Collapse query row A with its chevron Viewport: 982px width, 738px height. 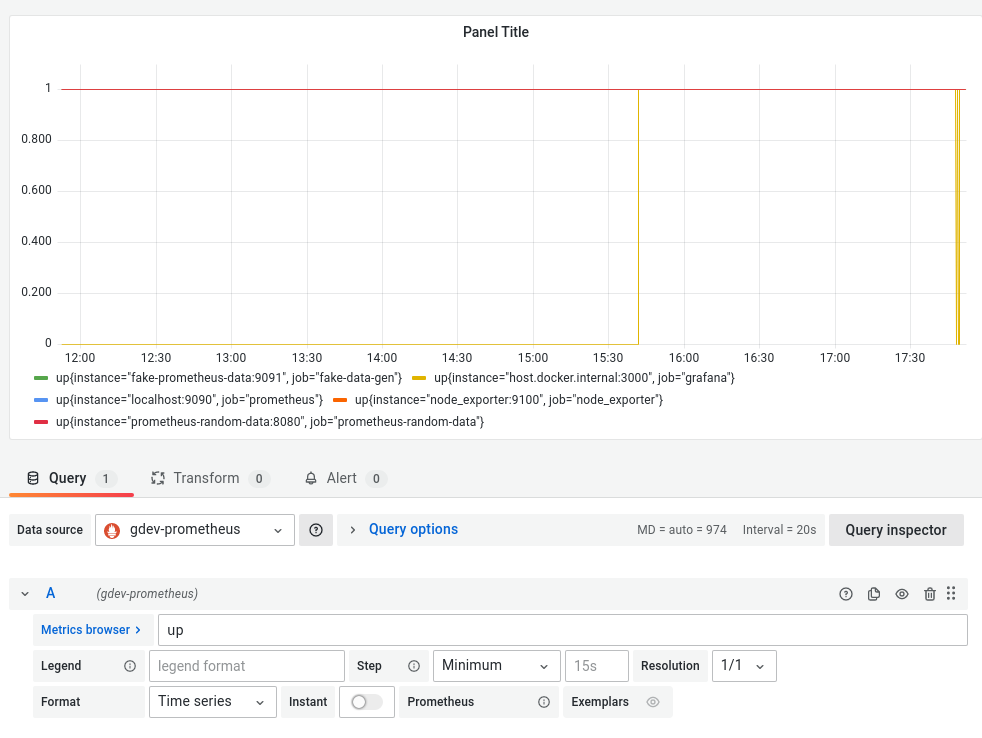(25, 593)
